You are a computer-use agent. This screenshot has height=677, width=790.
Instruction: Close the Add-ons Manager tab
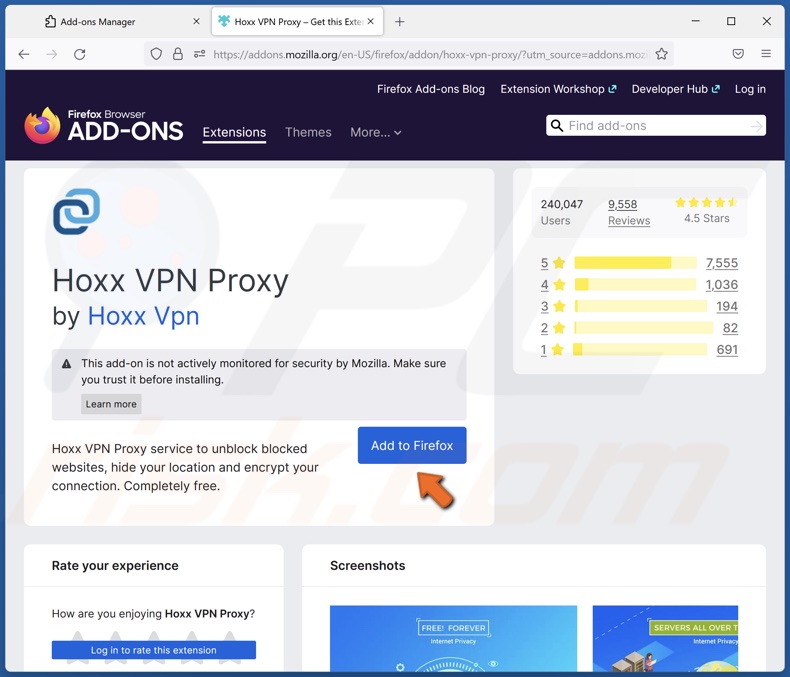(196, 21)
